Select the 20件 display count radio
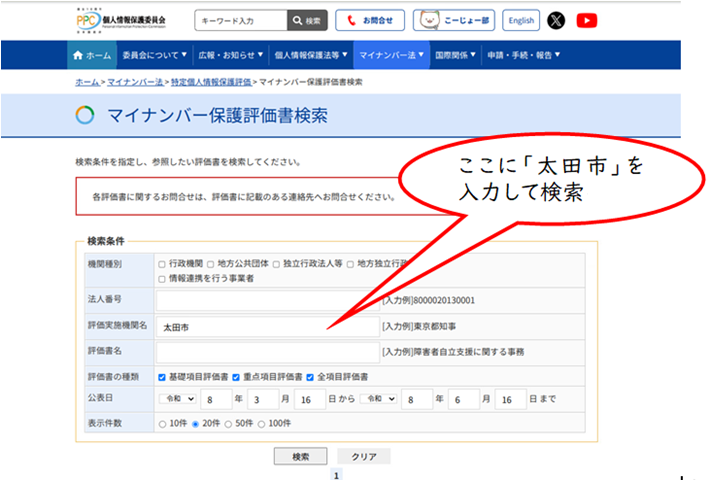 tap(195, 424)
